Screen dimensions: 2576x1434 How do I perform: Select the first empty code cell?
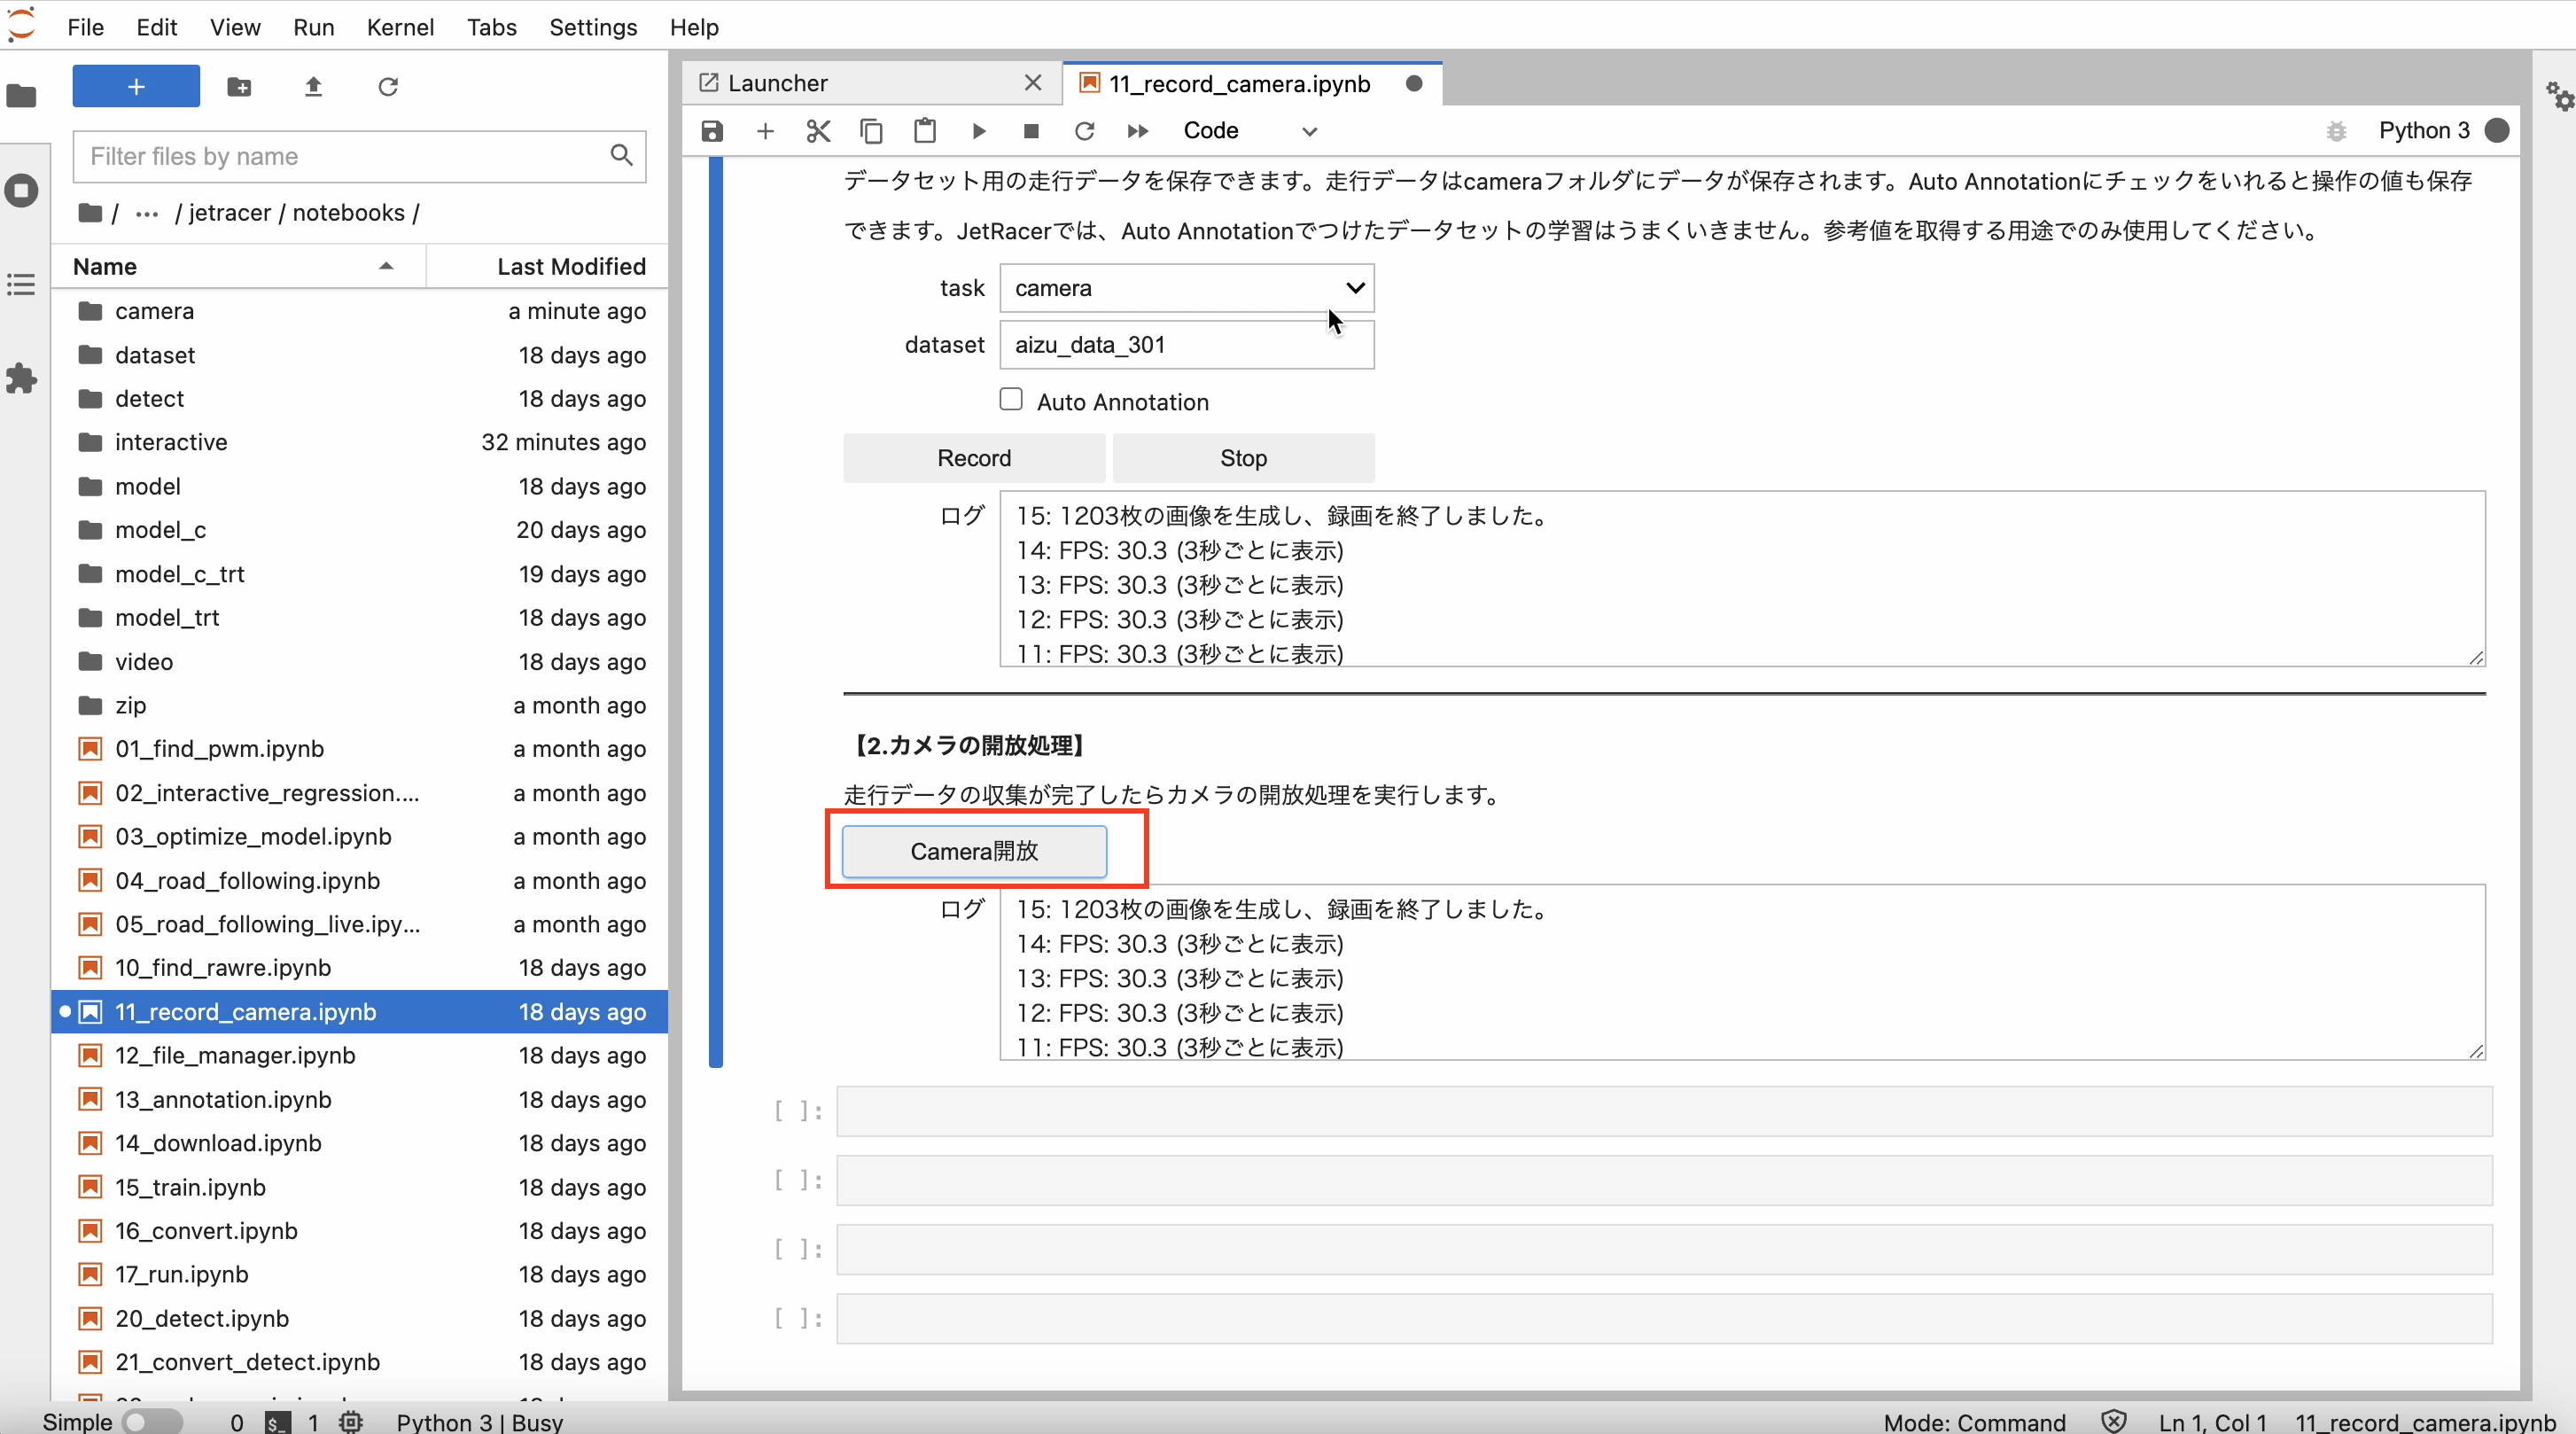[x=1664, y=1112]
